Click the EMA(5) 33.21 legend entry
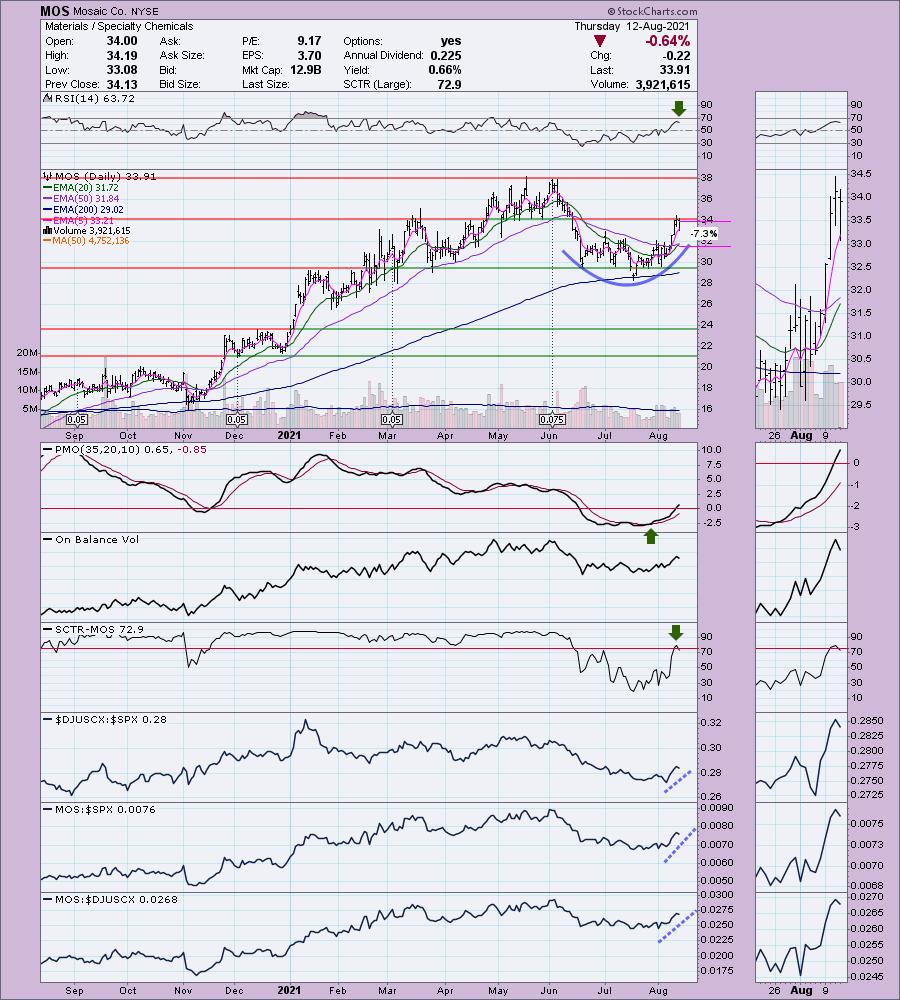The height and width of the screenshot is (1000, 900). (78, 221)
